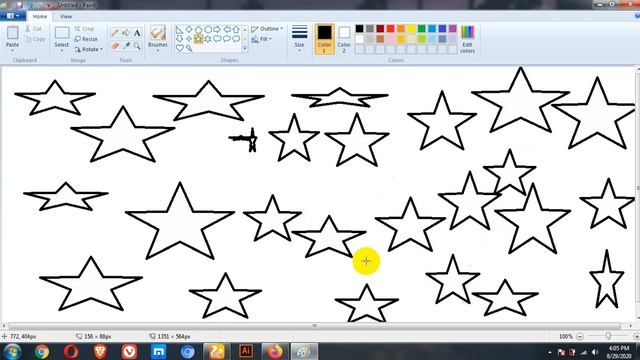Image resolution: width=640 pixels, height=360 pixels.
Task: Open the Edit colors dialog
Action: coord(467,39)
